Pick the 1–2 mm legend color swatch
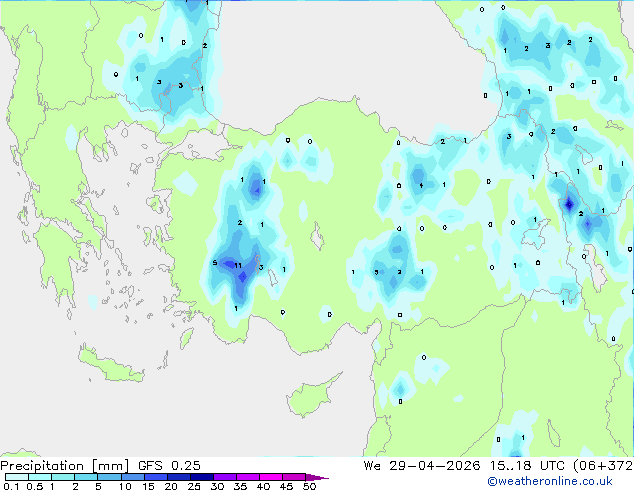 63,477
